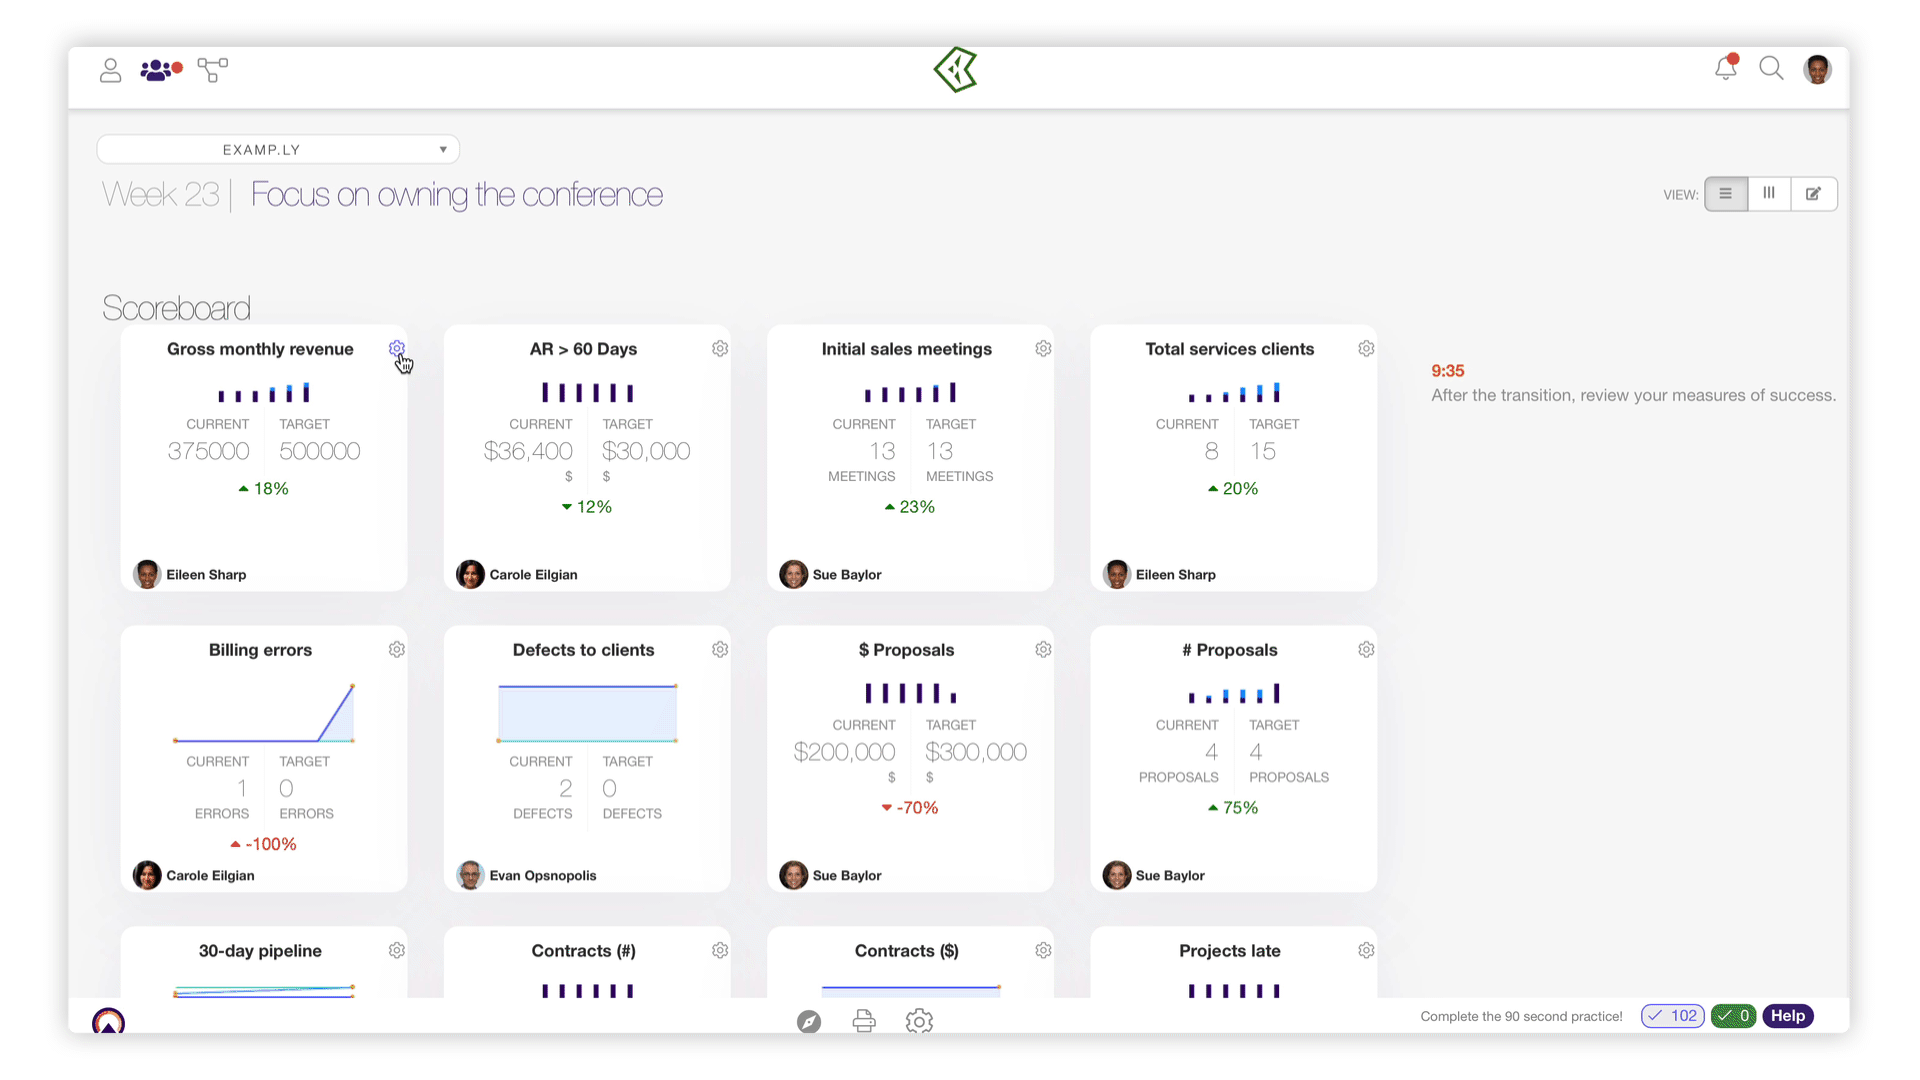Open settings gear in bottom bar
Screen dimensions: 1920x1080
pyautogui.click(x=919, y=1021)
